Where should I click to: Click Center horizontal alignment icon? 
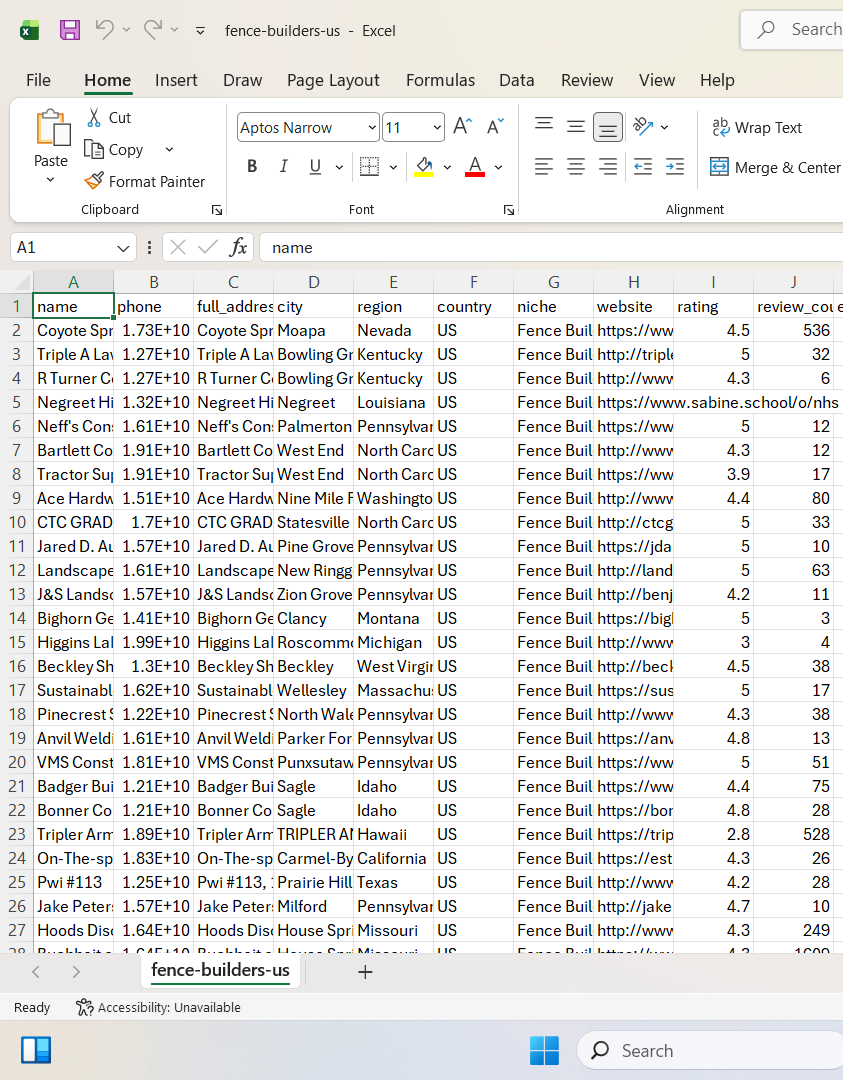point(576,166)
